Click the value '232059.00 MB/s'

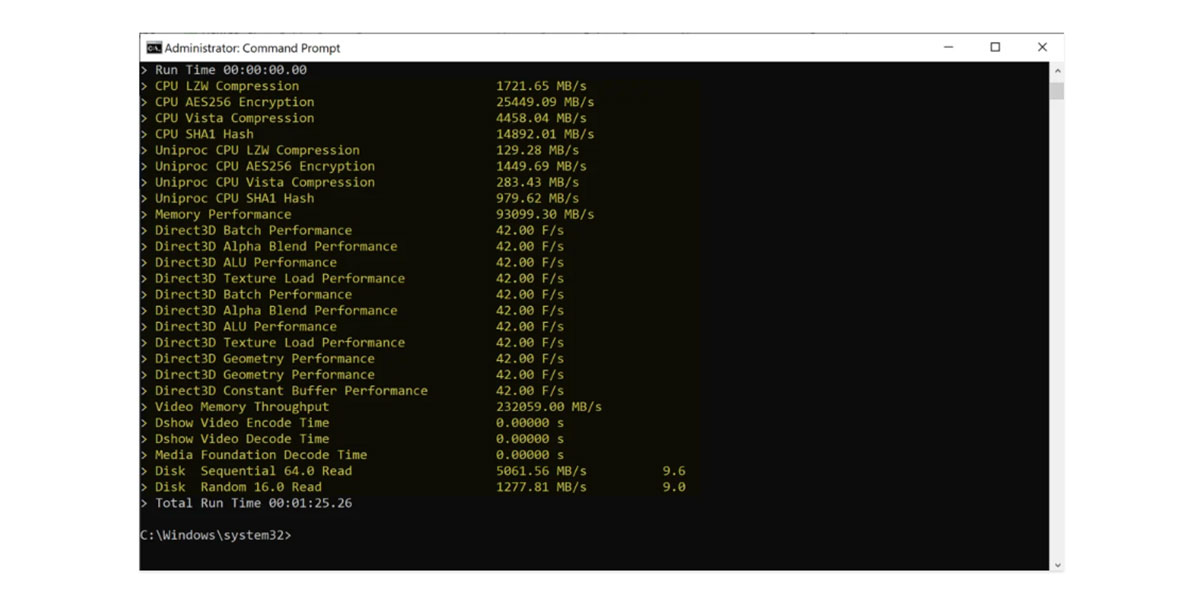(x=549, y=407)
